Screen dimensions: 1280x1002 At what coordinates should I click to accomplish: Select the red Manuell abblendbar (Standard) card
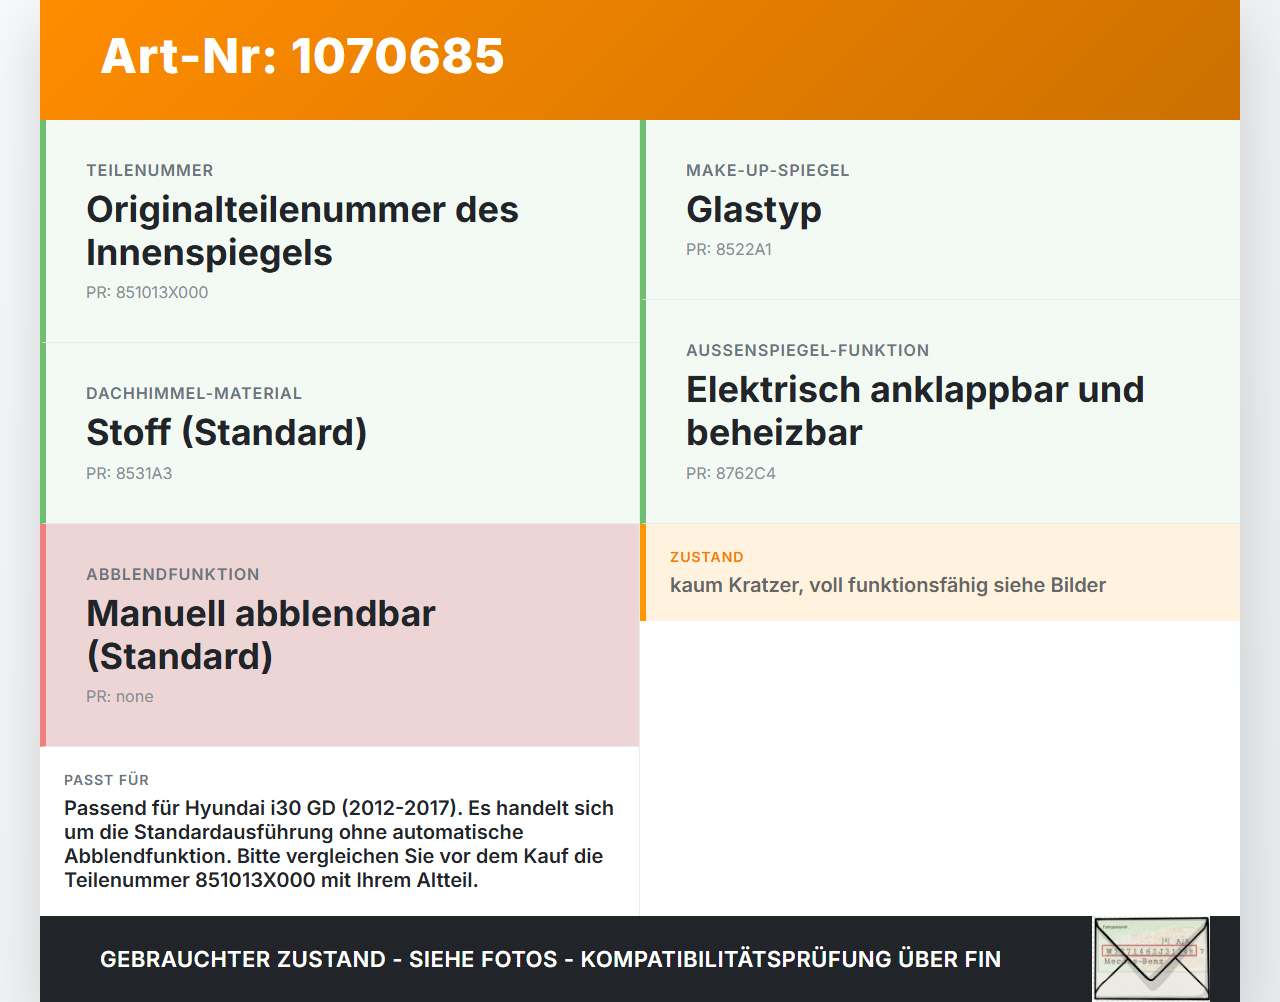[340, 635]
